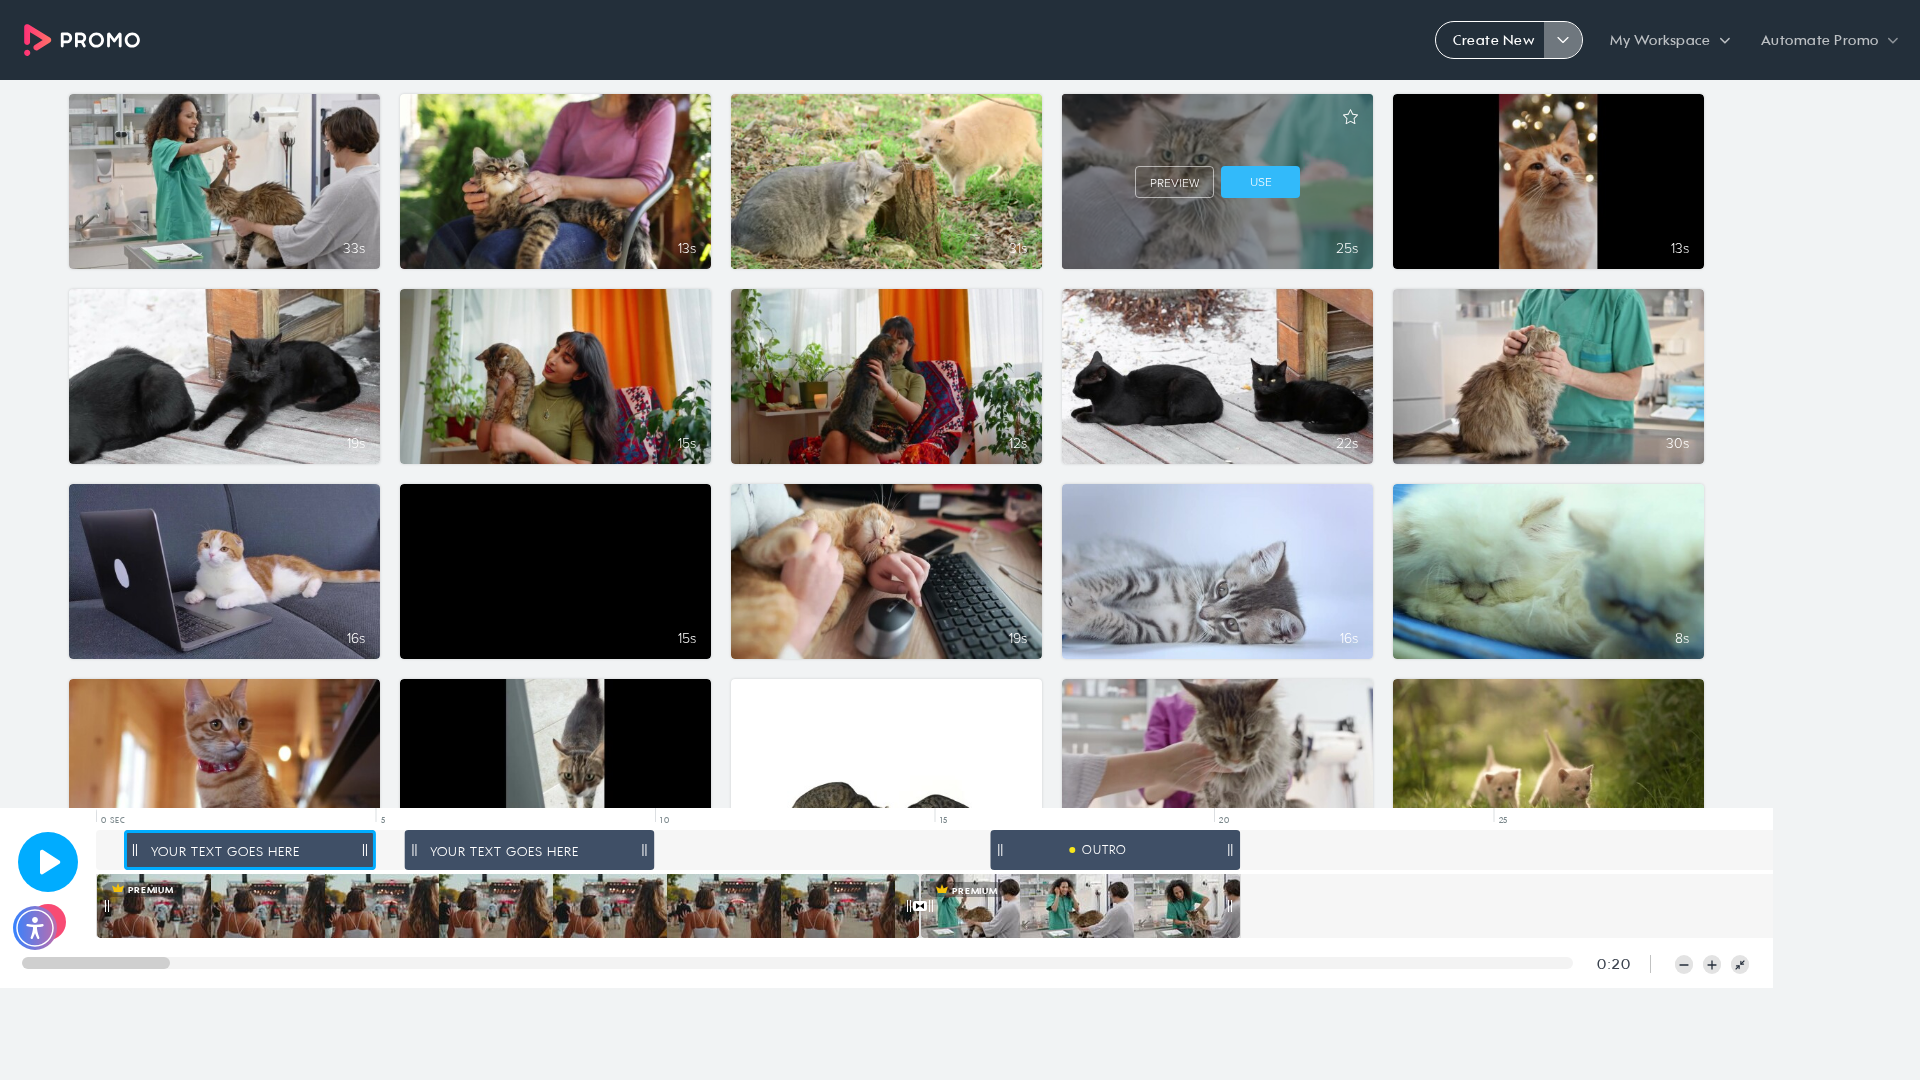Use the hovered 25s cat clip
Image resolution: width=1920 pixels, height=1080 pixels.
tap(1260, 182)
